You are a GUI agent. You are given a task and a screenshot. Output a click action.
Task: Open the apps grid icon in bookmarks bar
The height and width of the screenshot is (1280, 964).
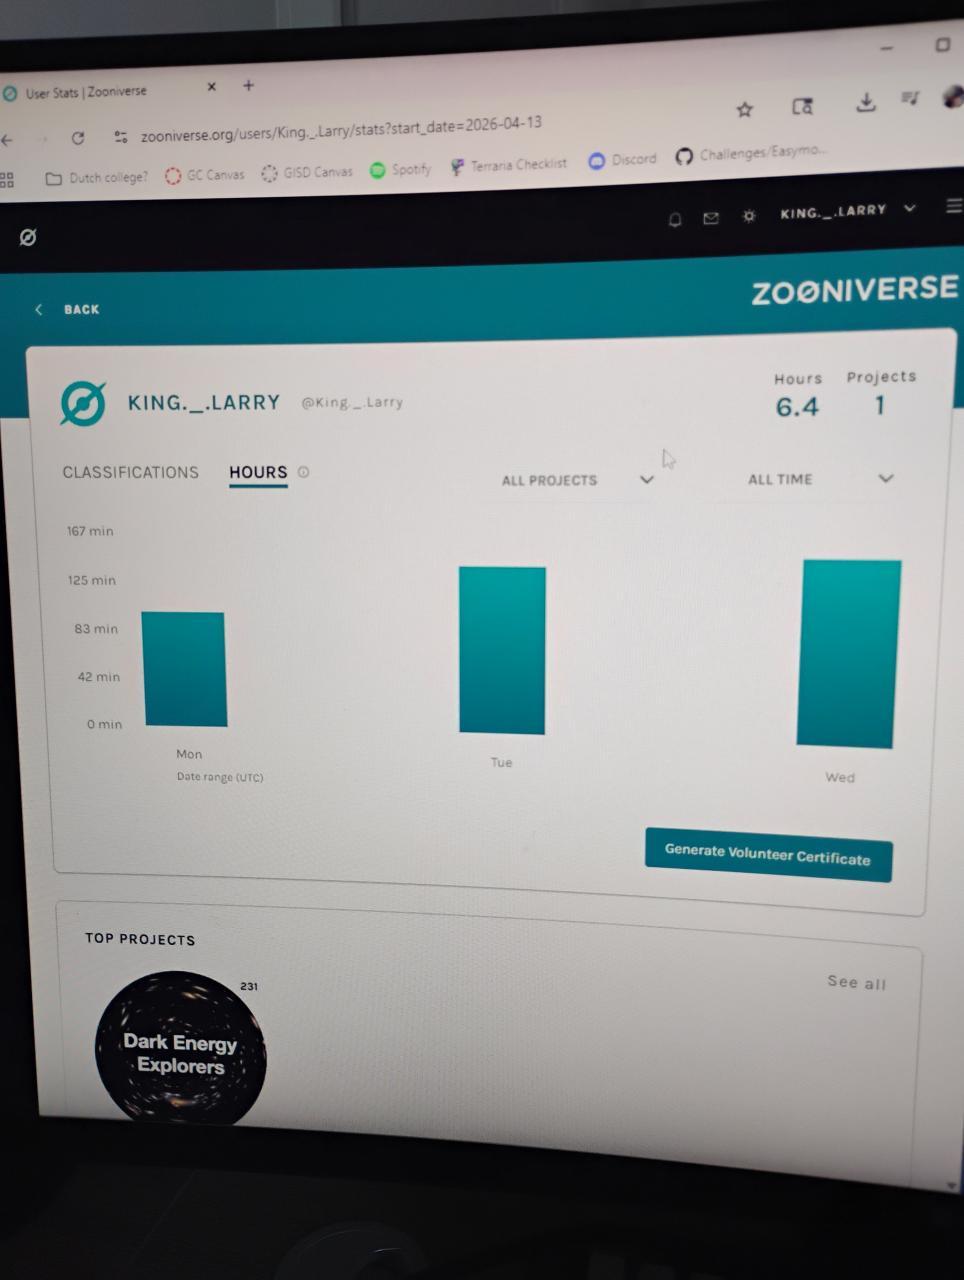pyautogui.click(x=7, y=180)
